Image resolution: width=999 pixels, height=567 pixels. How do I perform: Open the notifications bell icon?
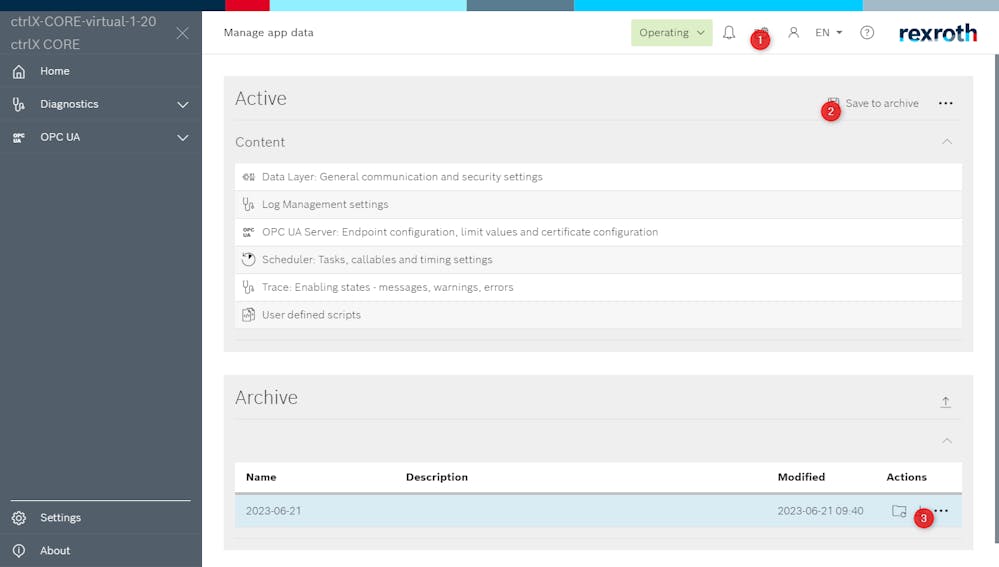click(729, 33)
